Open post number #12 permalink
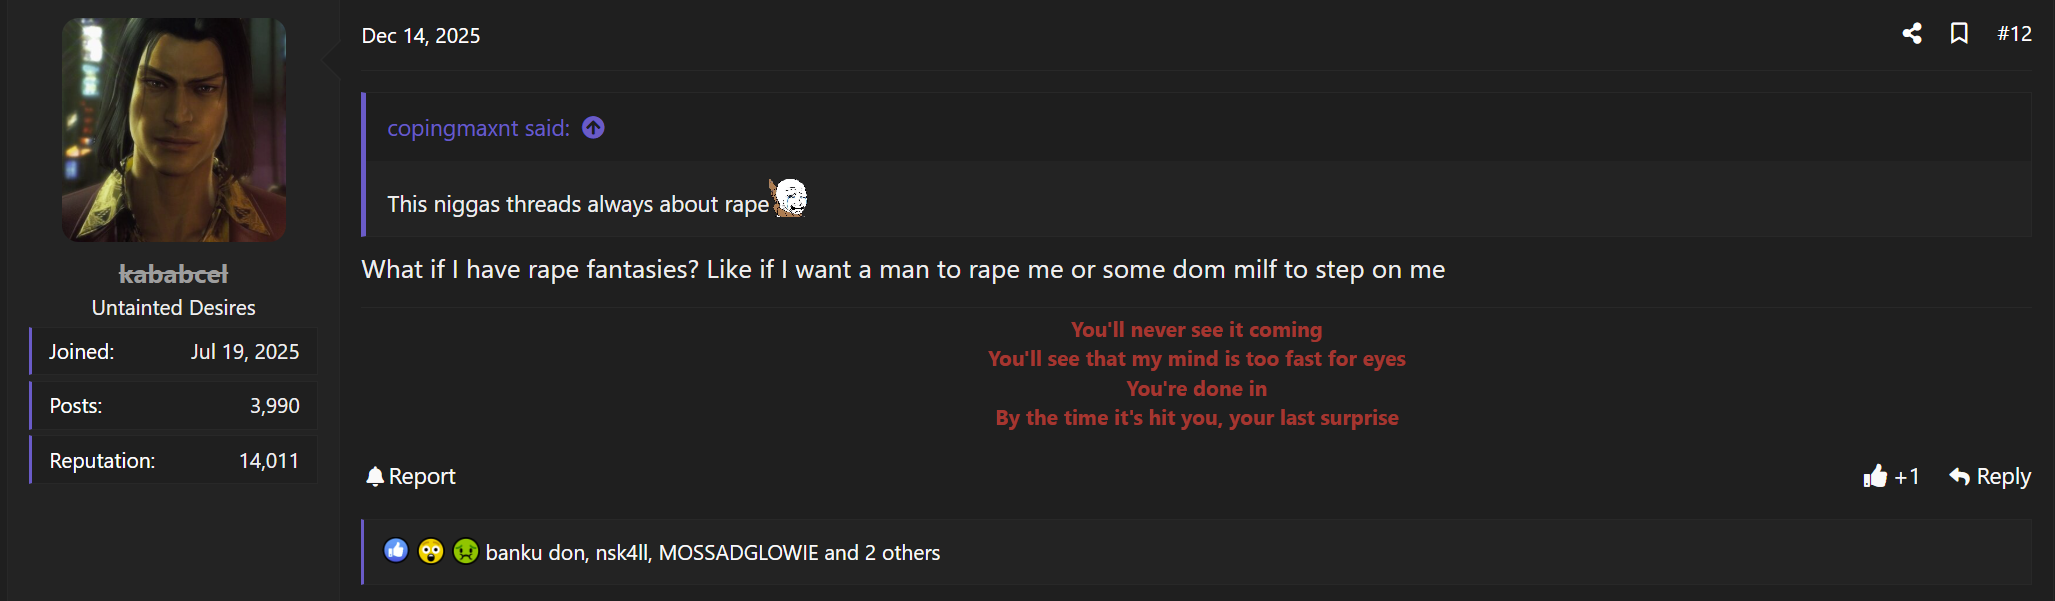 [2014, 34]
